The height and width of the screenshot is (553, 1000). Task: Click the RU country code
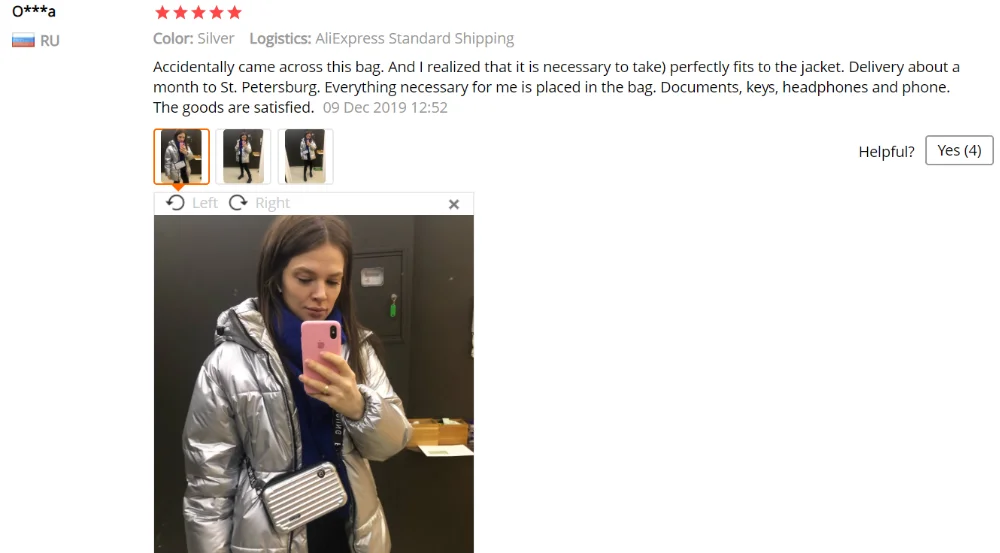[50, 41]
